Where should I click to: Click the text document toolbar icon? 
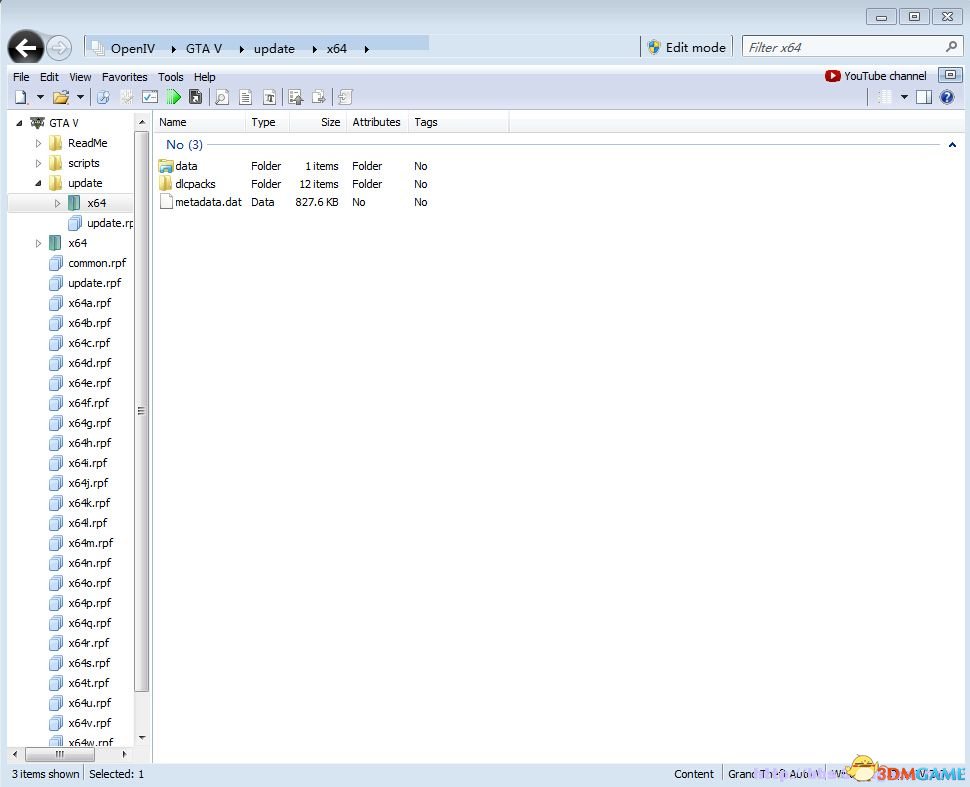246,97
